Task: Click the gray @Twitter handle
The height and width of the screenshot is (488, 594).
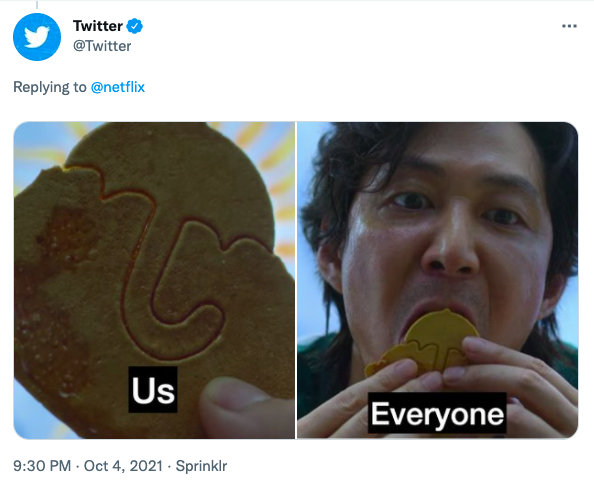Action: [x=102, y=46]
